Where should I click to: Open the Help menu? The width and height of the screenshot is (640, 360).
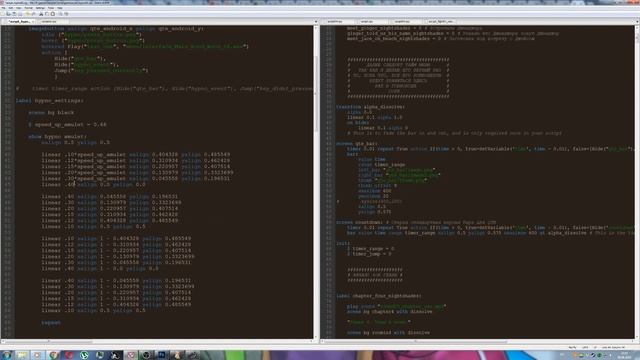60,8
